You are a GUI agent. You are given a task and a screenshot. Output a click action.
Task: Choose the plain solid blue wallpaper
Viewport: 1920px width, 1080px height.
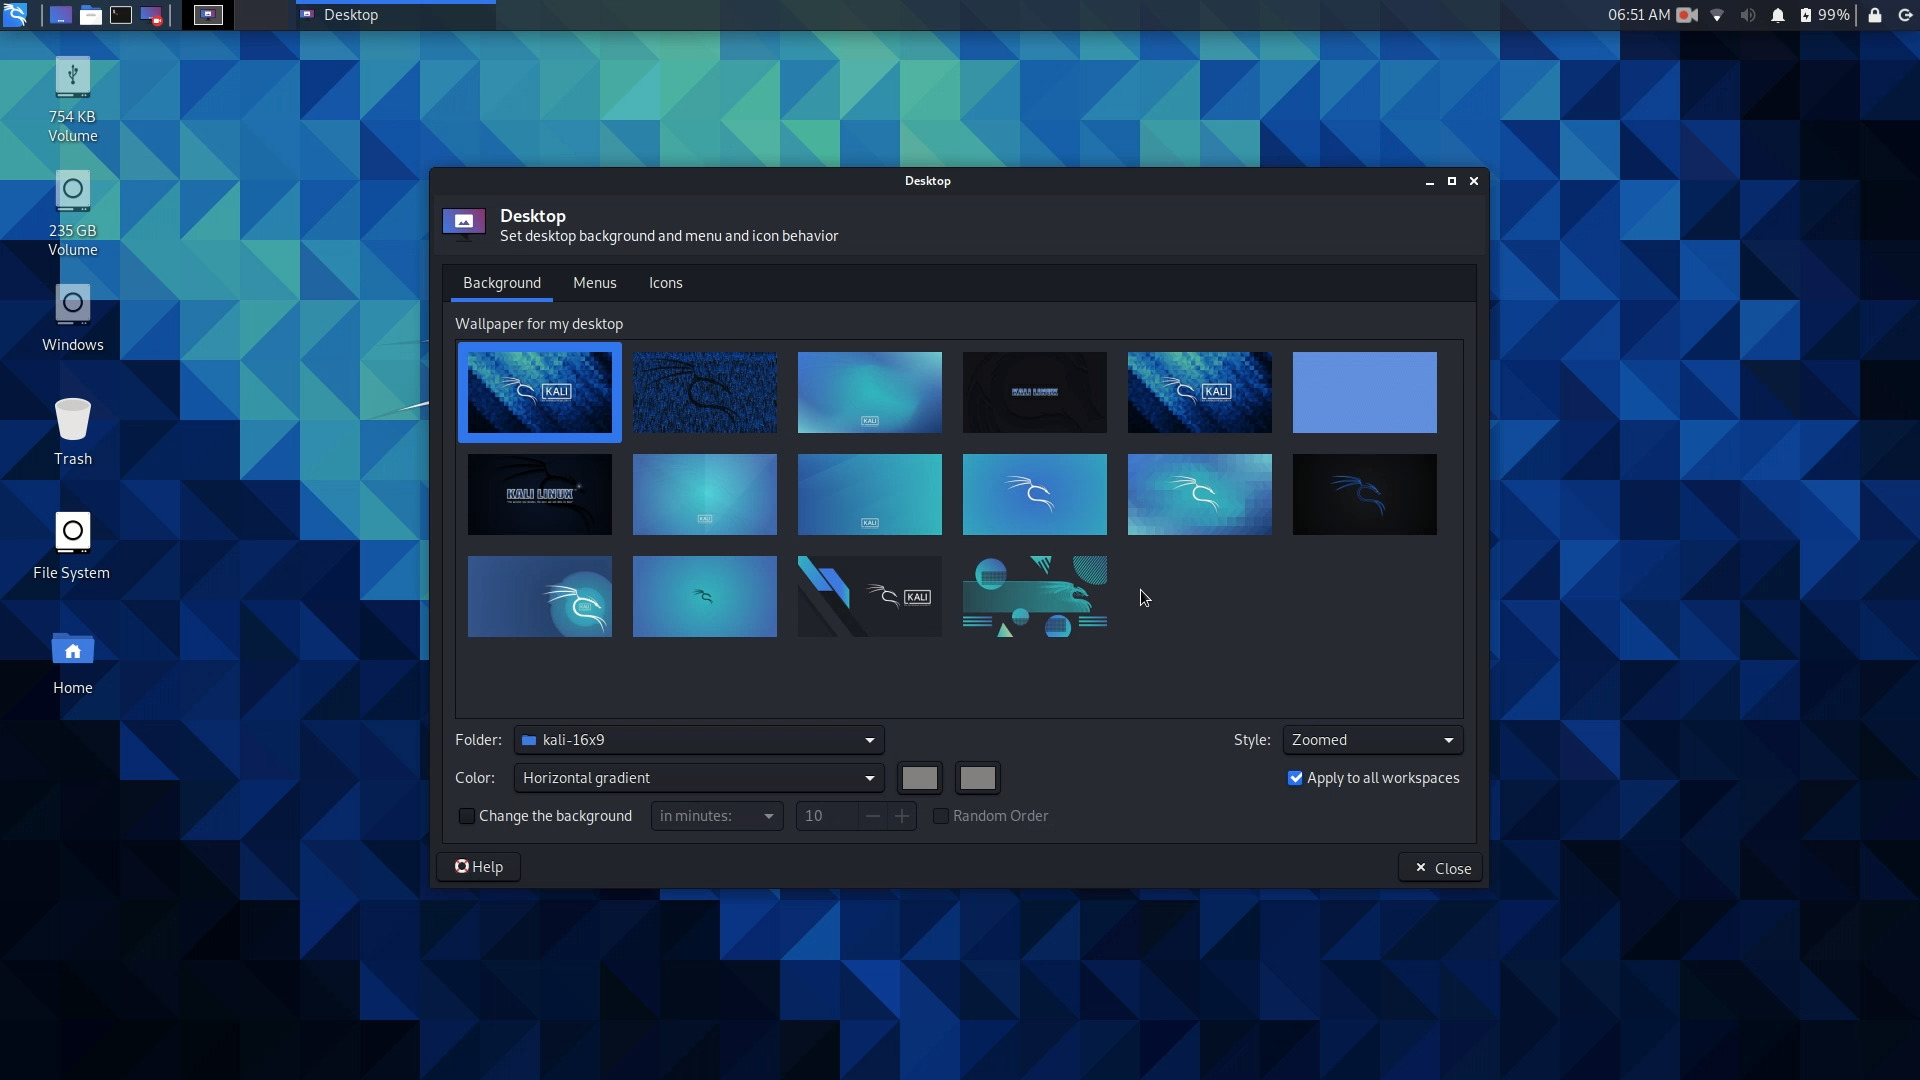[x=1365, y=392]
